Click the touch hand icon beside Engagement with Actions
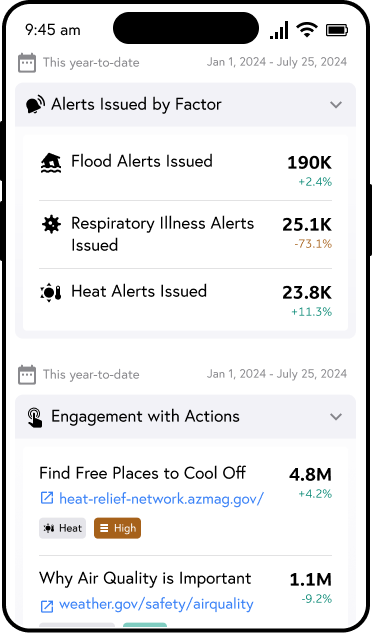372x633 pixels. (35, 417)
